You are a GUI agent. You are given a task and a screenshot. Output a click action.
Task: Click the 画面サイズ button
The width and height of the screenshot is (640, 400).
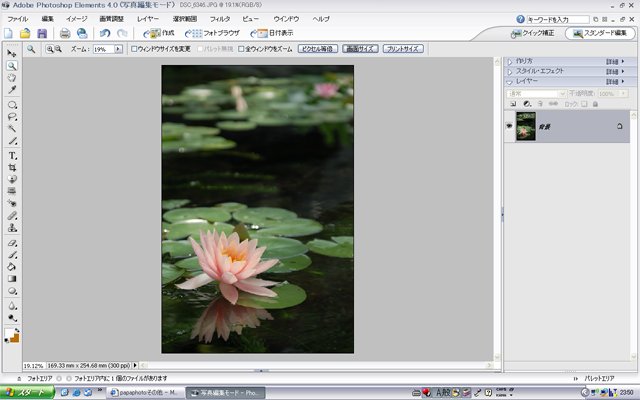click(360, 49)
